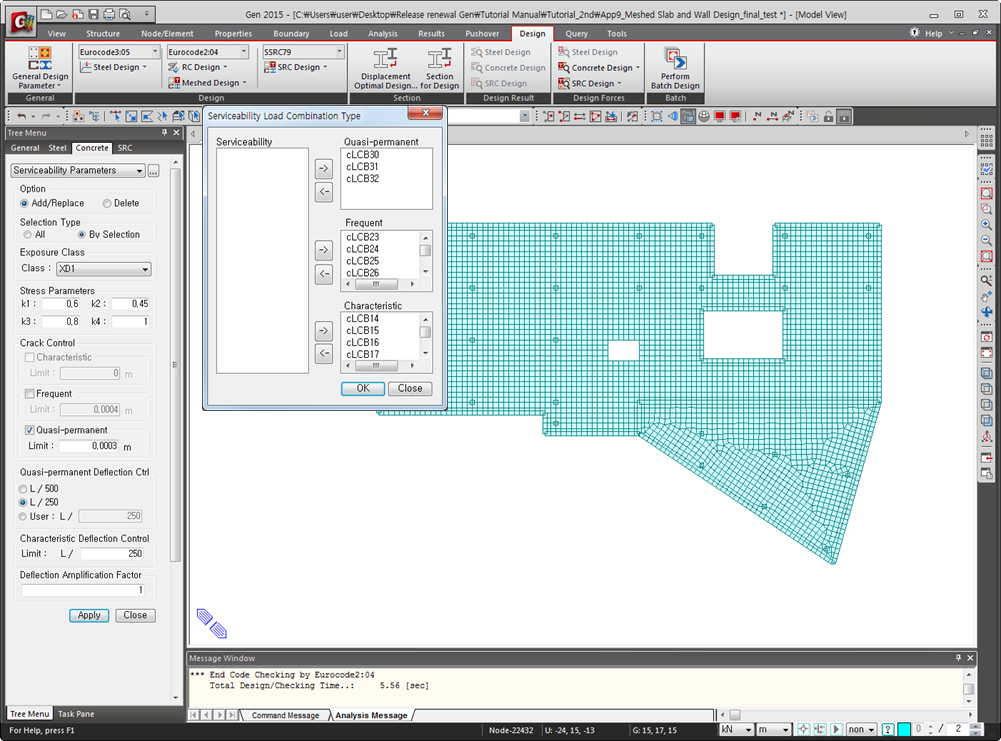Click the ellipsis button beside Serviceability Parameters
This screenshot has height=741, width=1001.
click(153, 170)
